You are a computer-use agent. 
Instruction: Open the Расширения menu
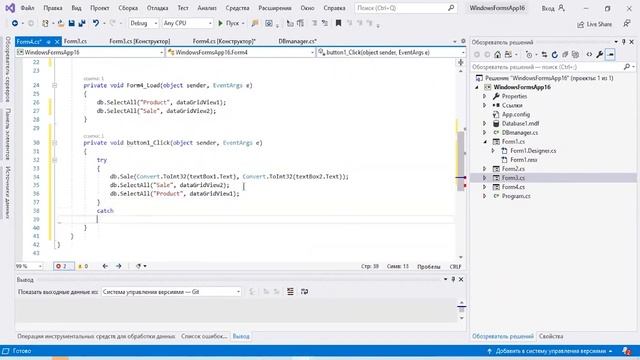(x=275, y=8)
